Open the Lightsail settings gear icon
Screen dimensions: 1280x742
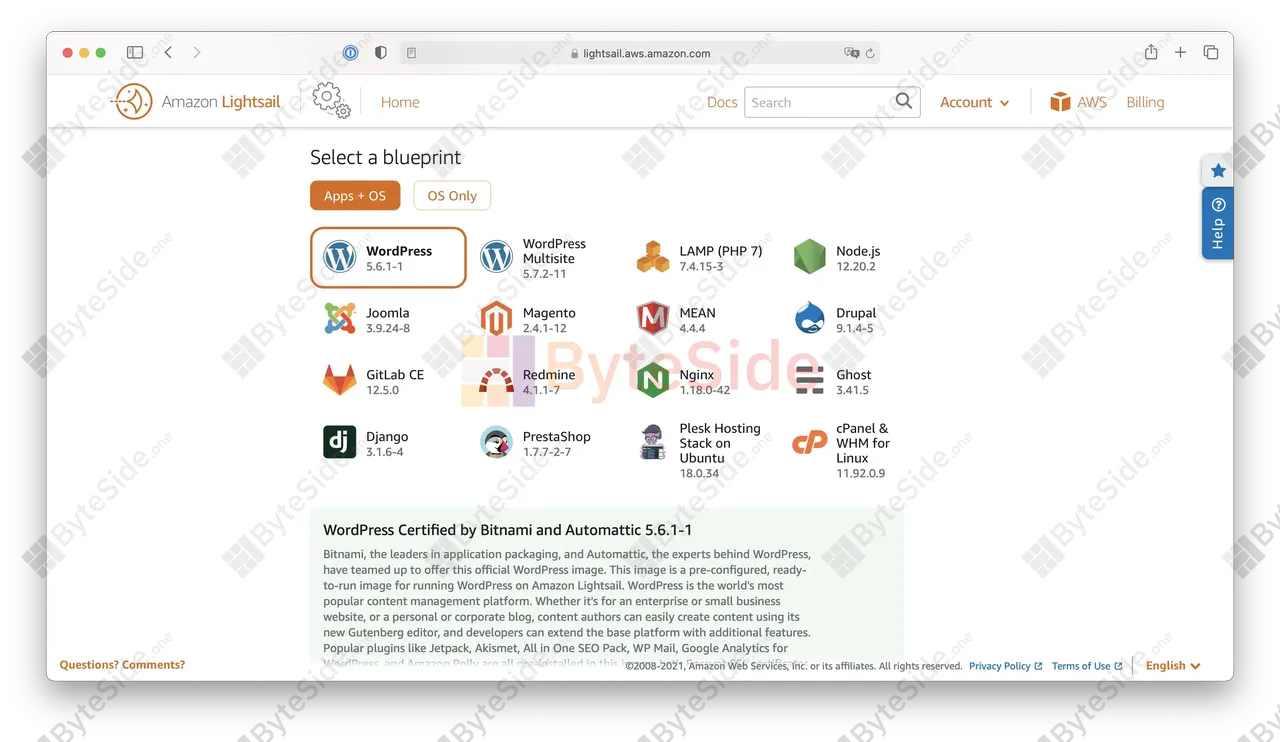[x=331, y=101]
